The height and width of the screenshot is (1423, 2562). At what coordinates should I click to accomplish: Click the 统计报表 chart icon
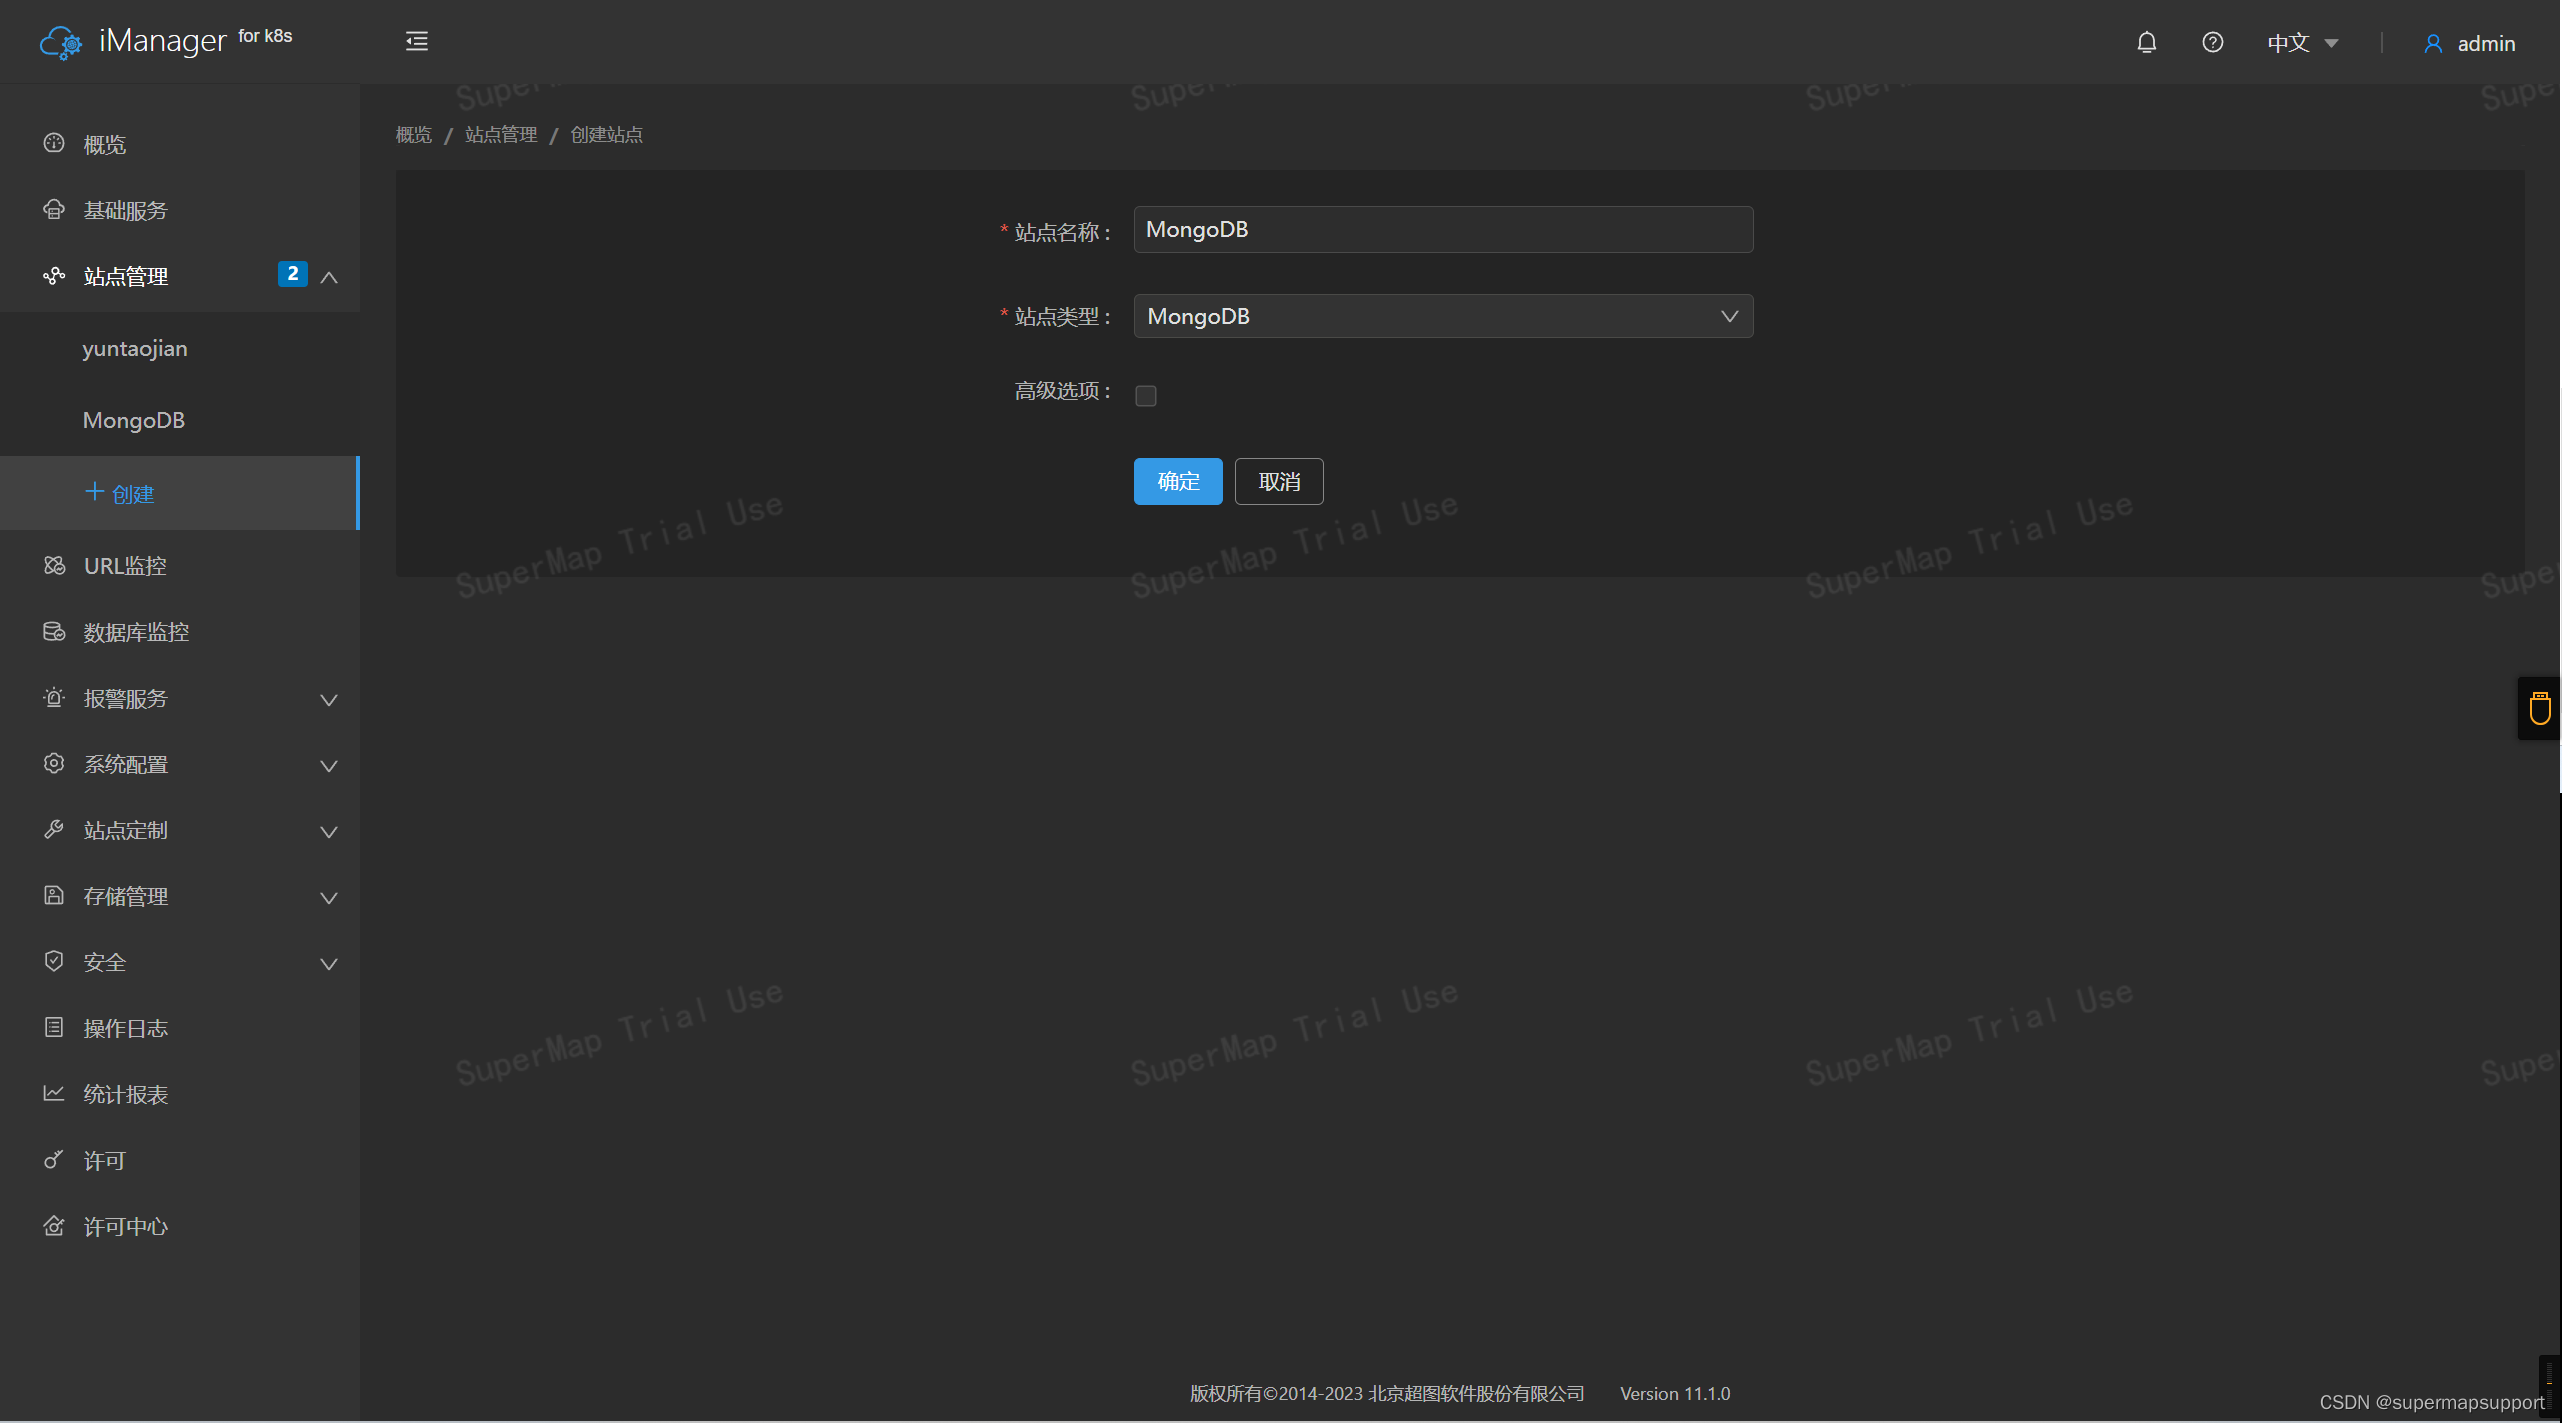click(x=54, y=1093)
